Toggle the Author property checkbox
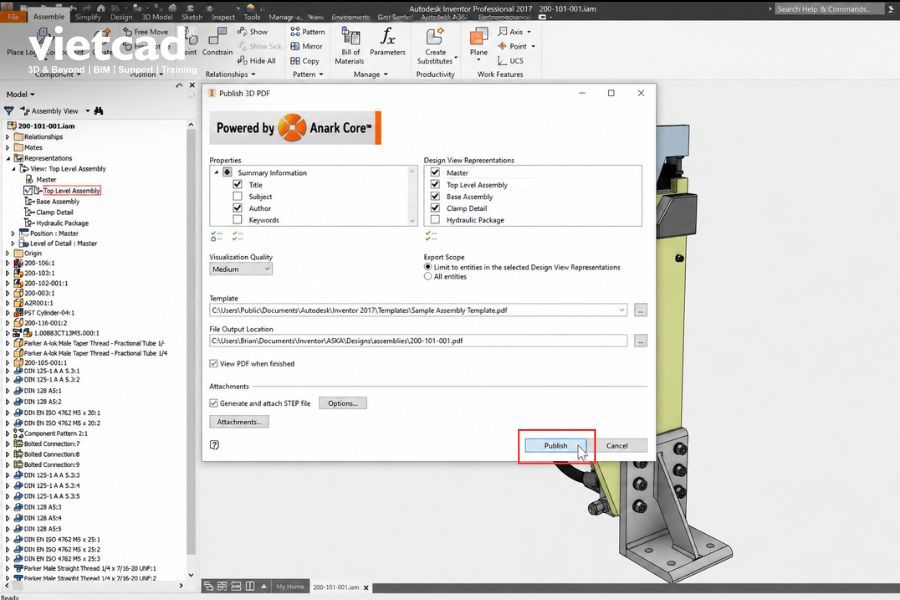Screen dimensions: 900x600 pyautogui.click(x=238, y=208)
